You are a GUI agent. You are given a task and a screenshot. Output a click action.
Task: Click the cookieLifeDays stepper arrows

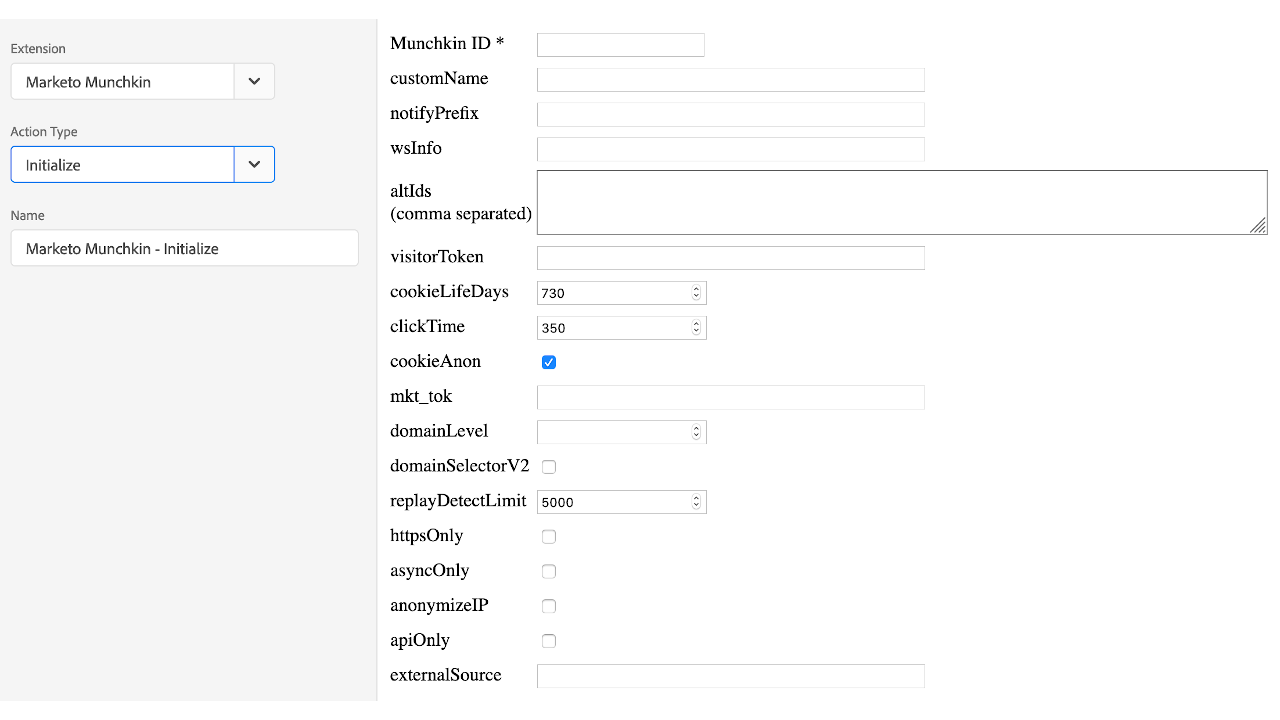(697, 293)
